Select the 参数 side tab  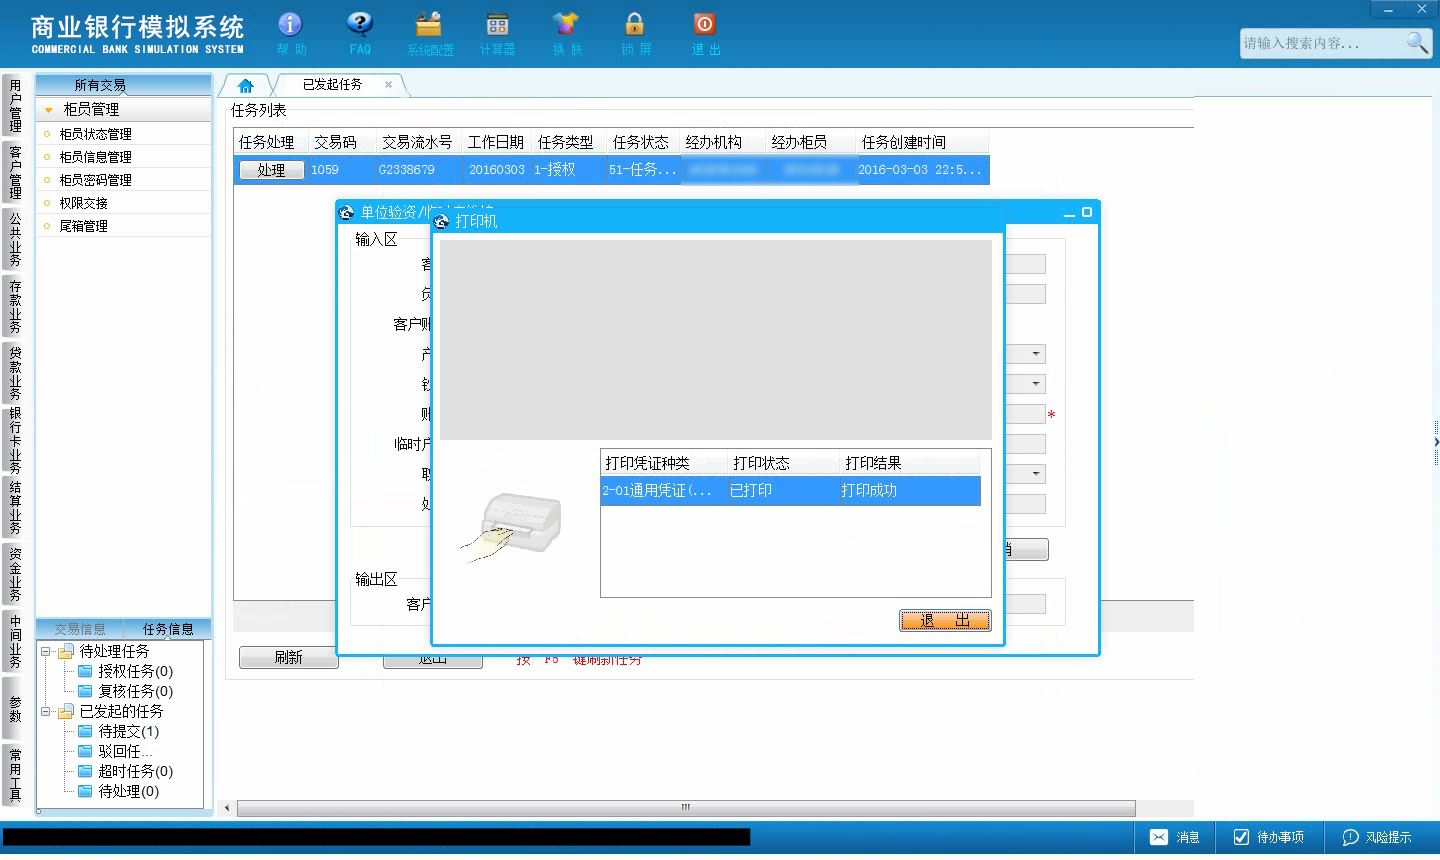14,709
